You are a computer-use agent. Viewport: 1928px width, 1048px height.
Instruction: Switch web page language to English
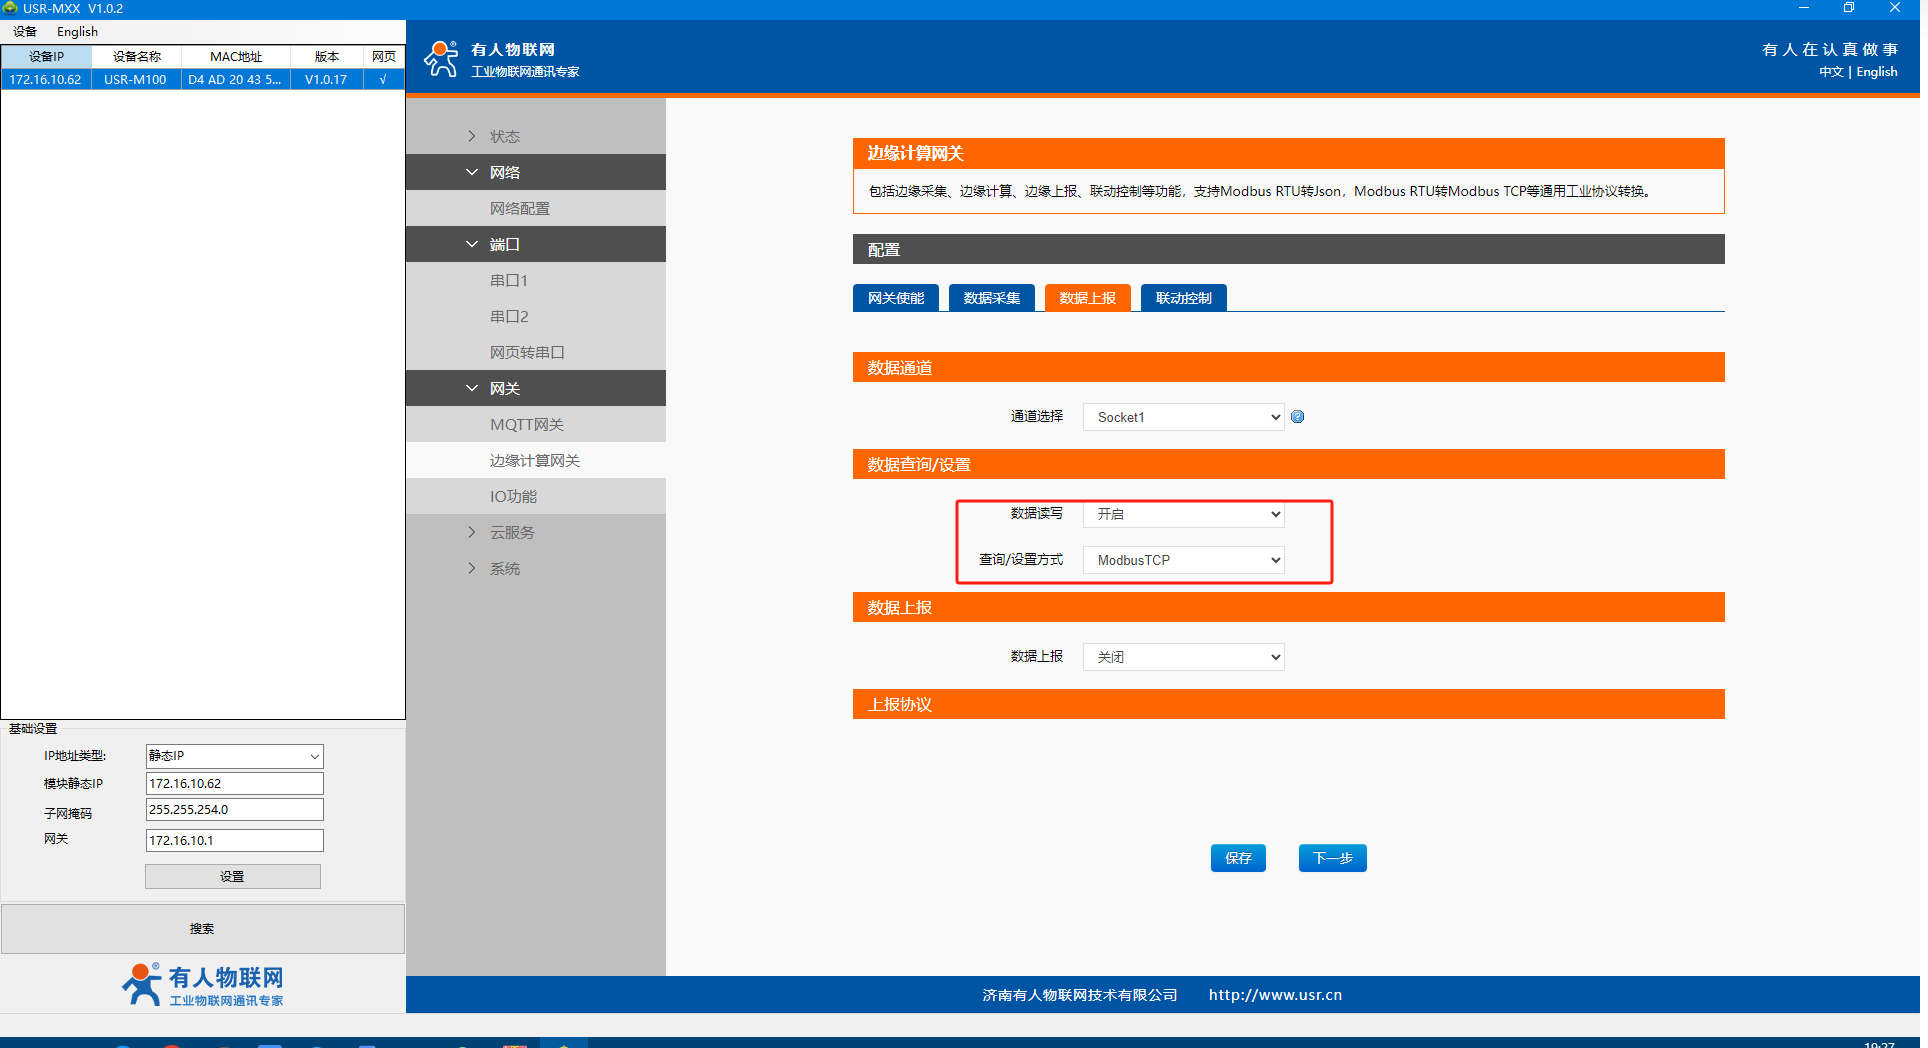1876,72
